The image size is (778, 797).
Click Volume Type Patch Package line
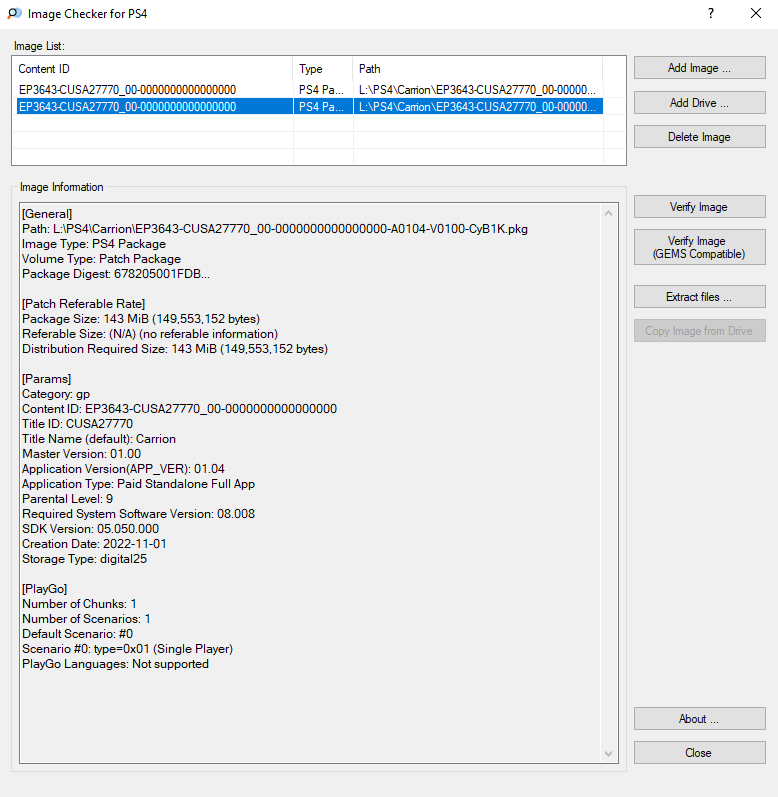coord(102,259)
